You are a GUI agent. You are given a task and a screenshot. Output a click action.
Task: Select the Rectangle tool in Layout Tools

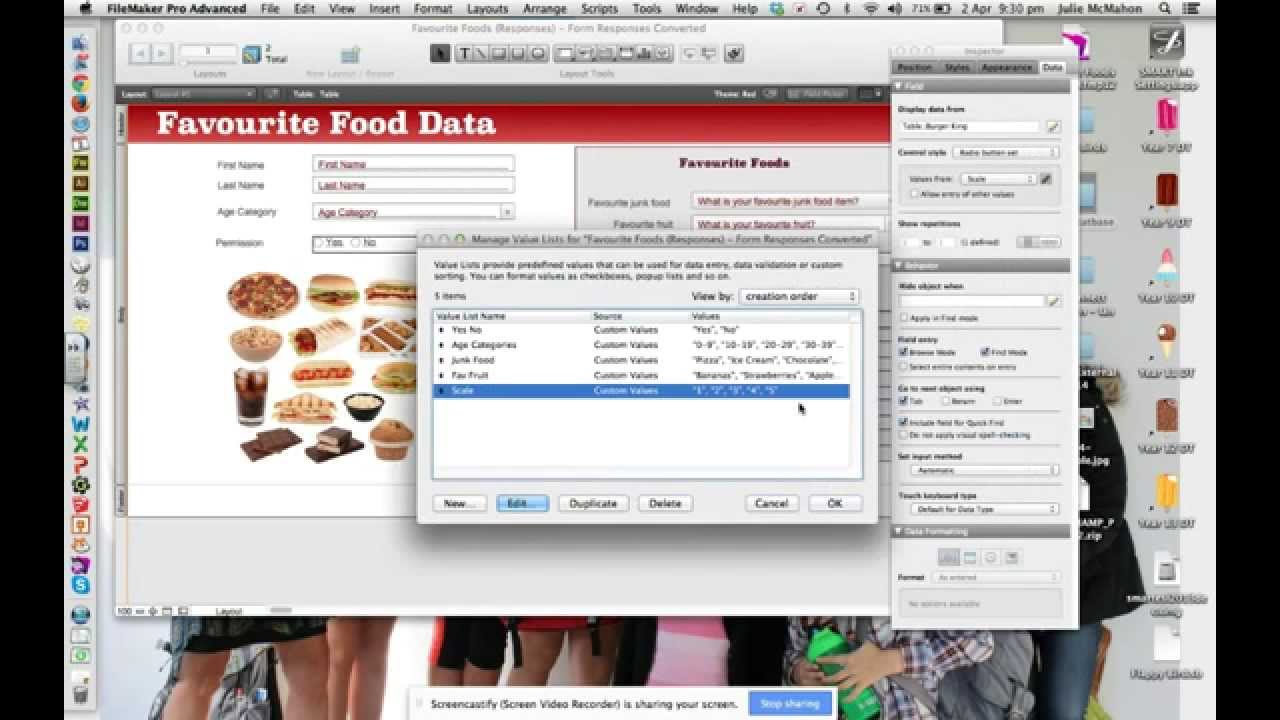501,54
